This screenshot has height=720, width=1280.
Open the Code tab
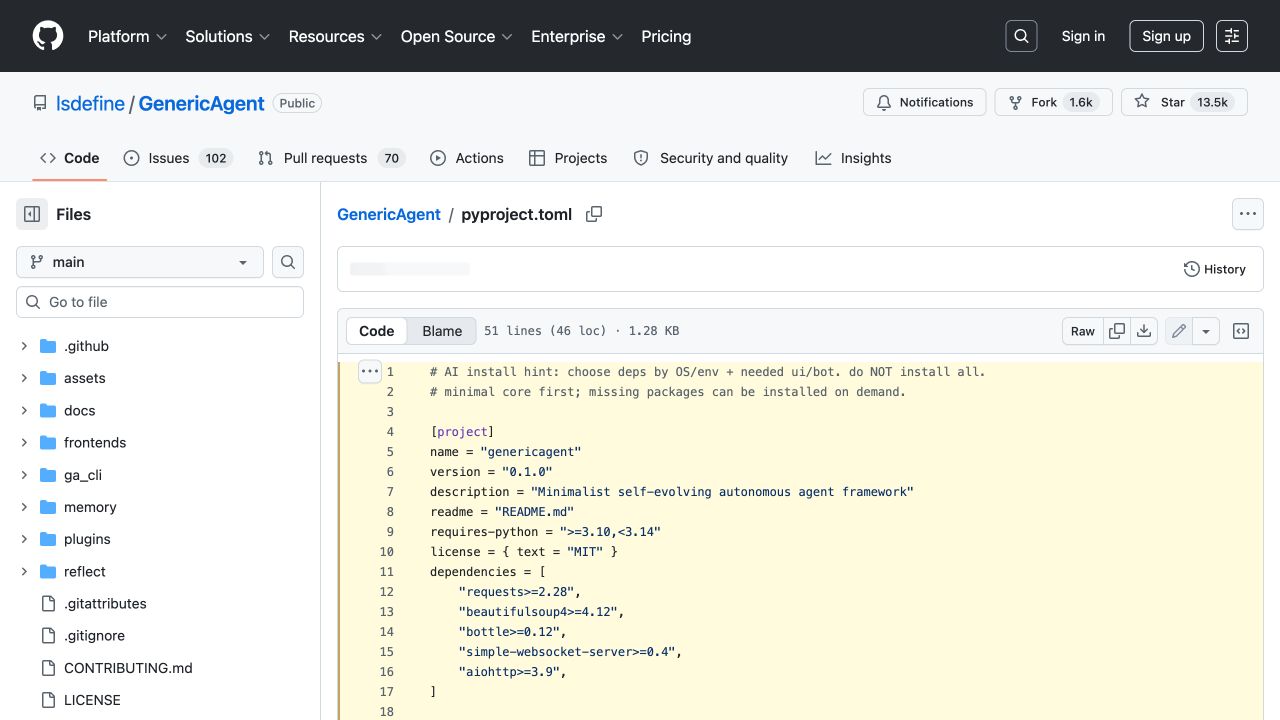point(70,158)
